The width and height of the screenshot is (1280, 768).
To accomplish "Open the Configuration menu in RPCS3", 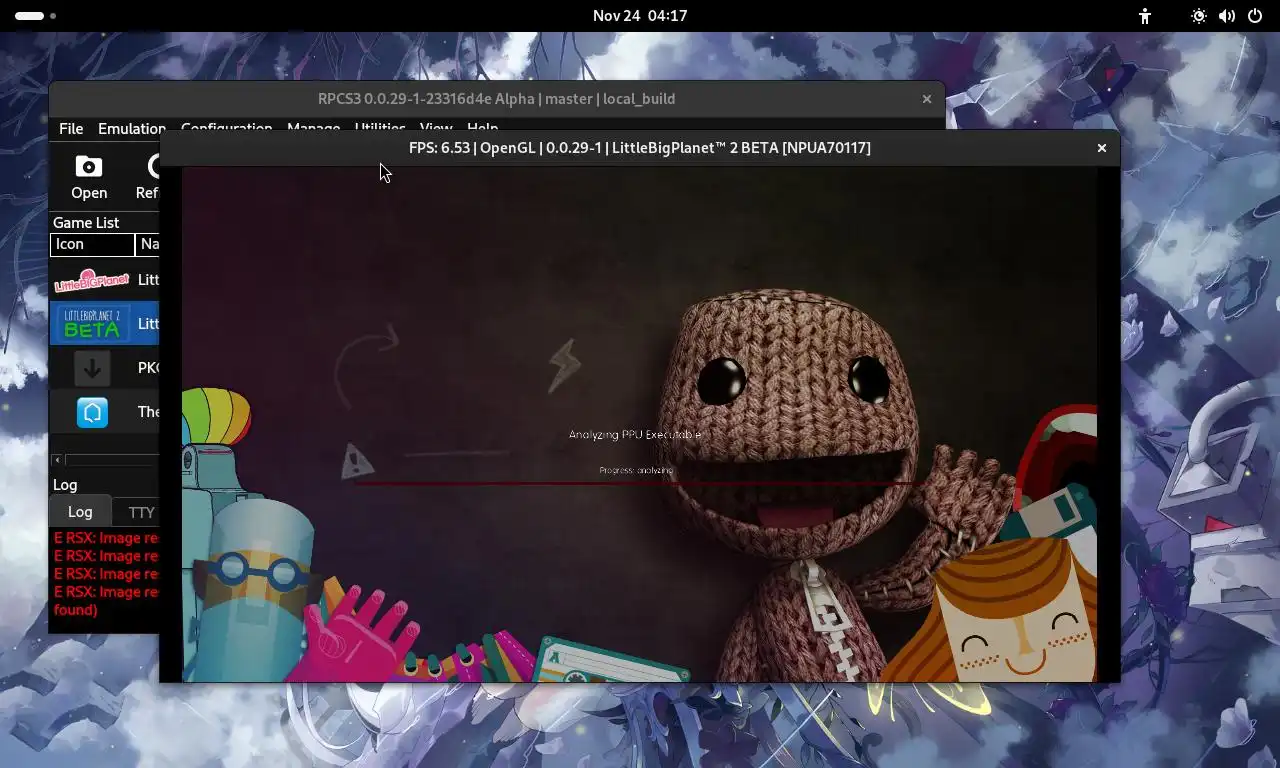I will [226, 126].
